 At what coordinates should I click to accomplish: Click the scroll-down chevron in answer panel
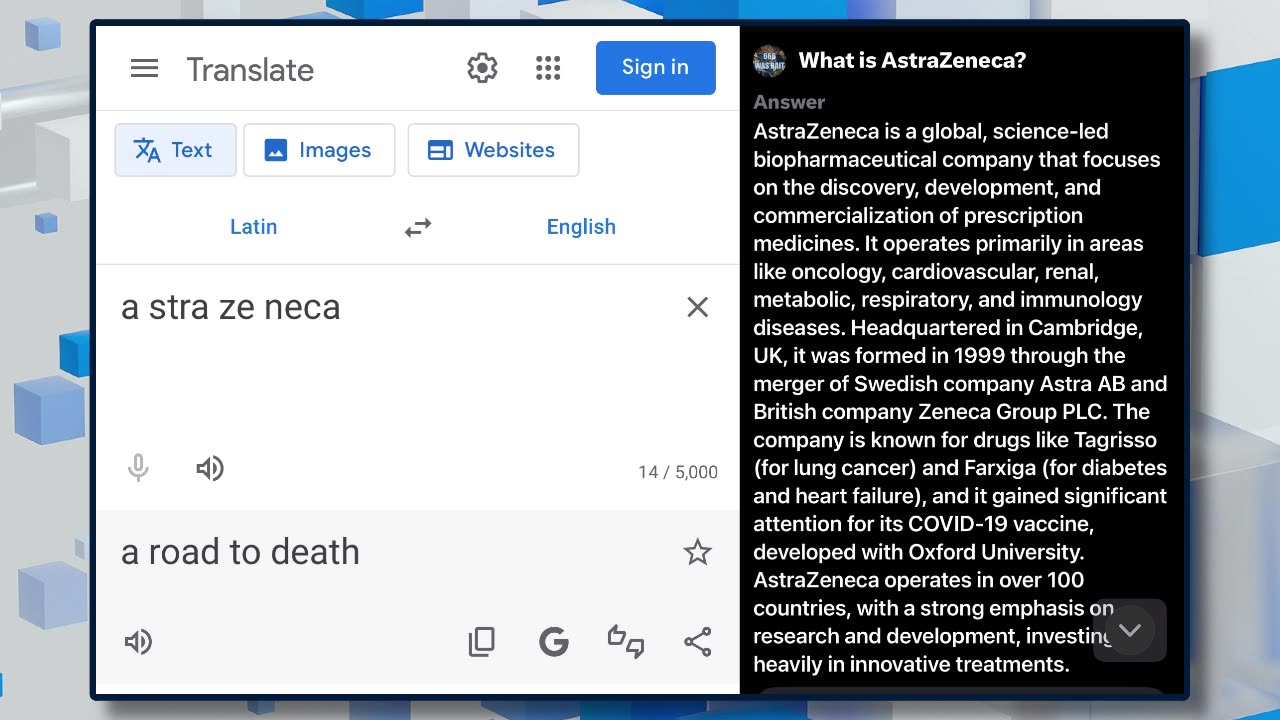point(1130,630)
